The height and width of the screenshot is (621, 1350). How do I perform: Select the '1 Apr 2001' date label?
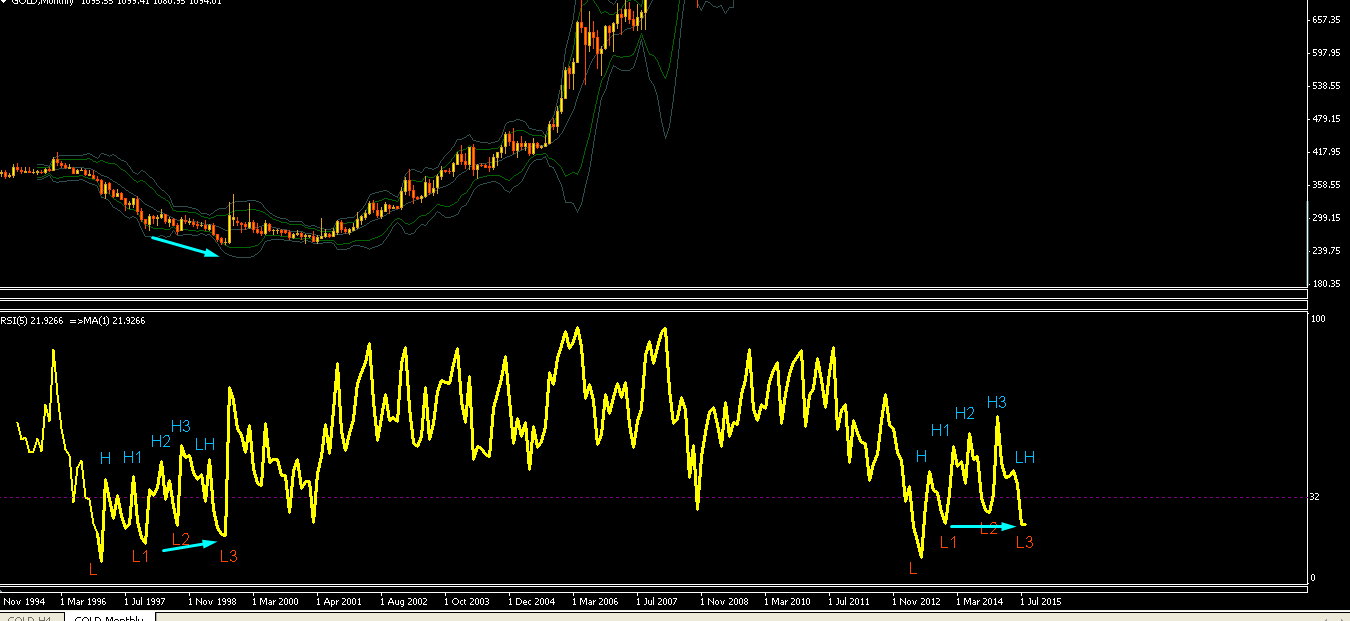coord(338,602)
